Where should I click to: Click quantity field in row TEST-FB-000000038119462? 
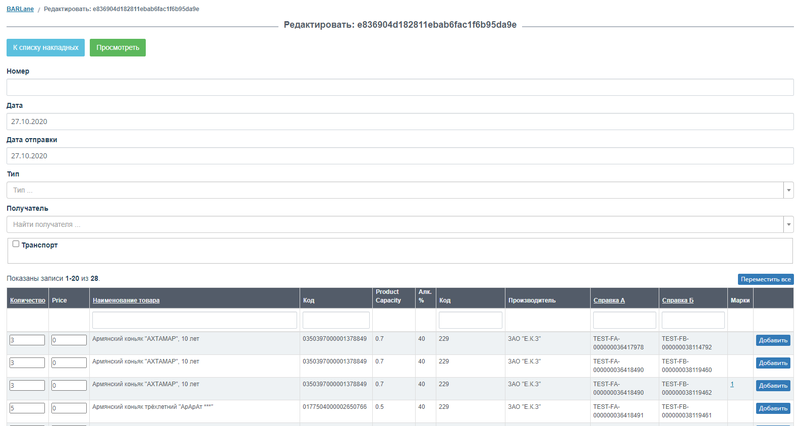click(27, 385)
